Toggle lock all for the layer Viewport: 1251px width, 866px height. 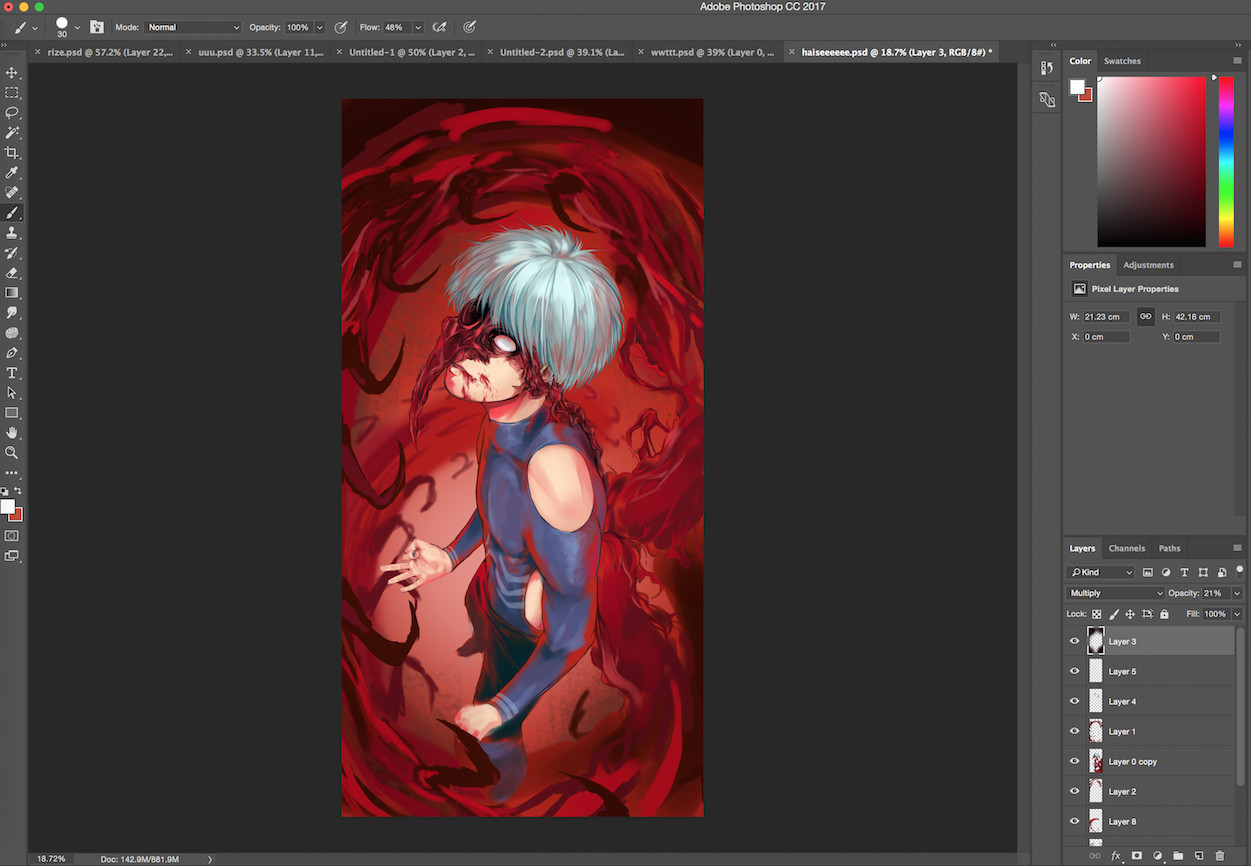[x=1164, y=614]
